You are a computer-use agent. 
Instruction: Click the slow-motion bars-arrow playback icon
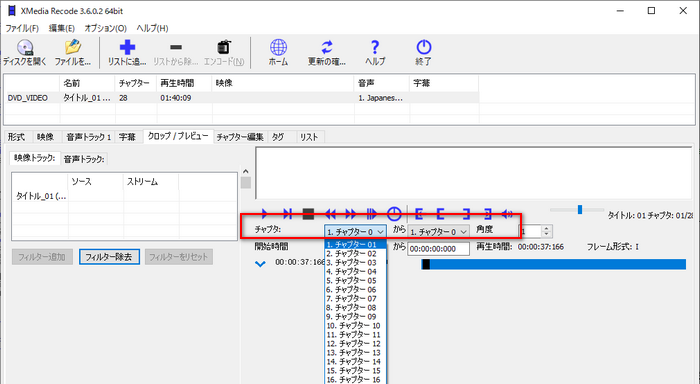(x=371, y=214)
